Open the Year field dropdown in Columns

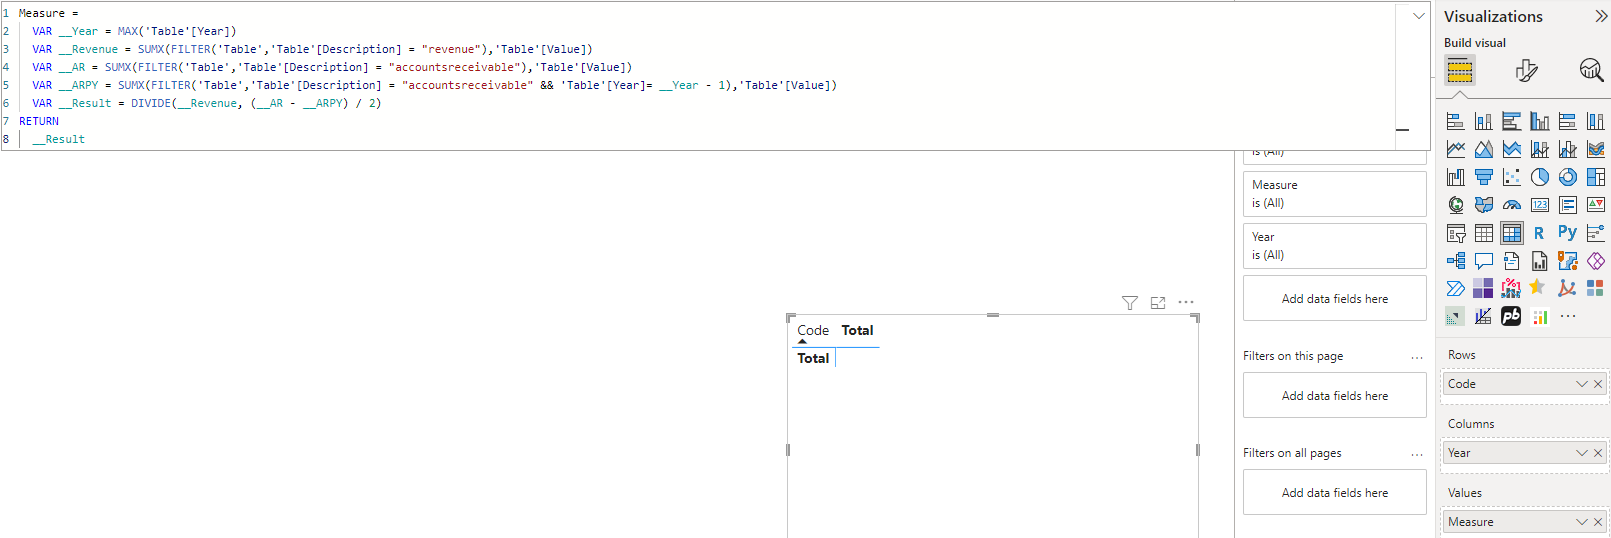pyautogui.click(x=1582, y=453)
